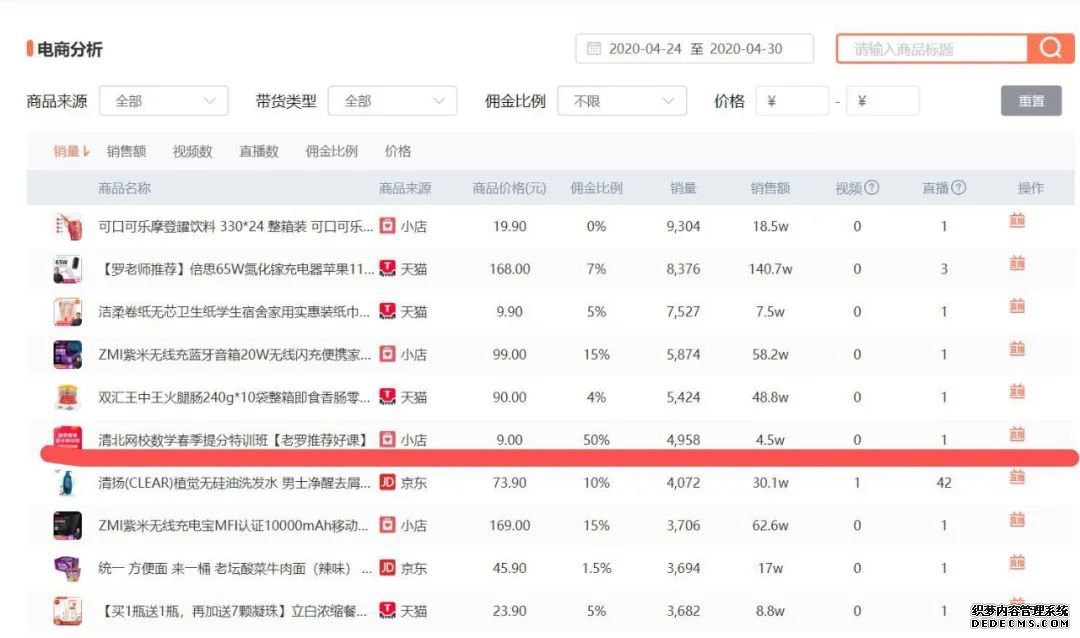The width and height of the screenshot is (1080, 638).
Task: Open the action icon for 可口可乐摩登罐饮料 row
Action: pos(1017,220)
